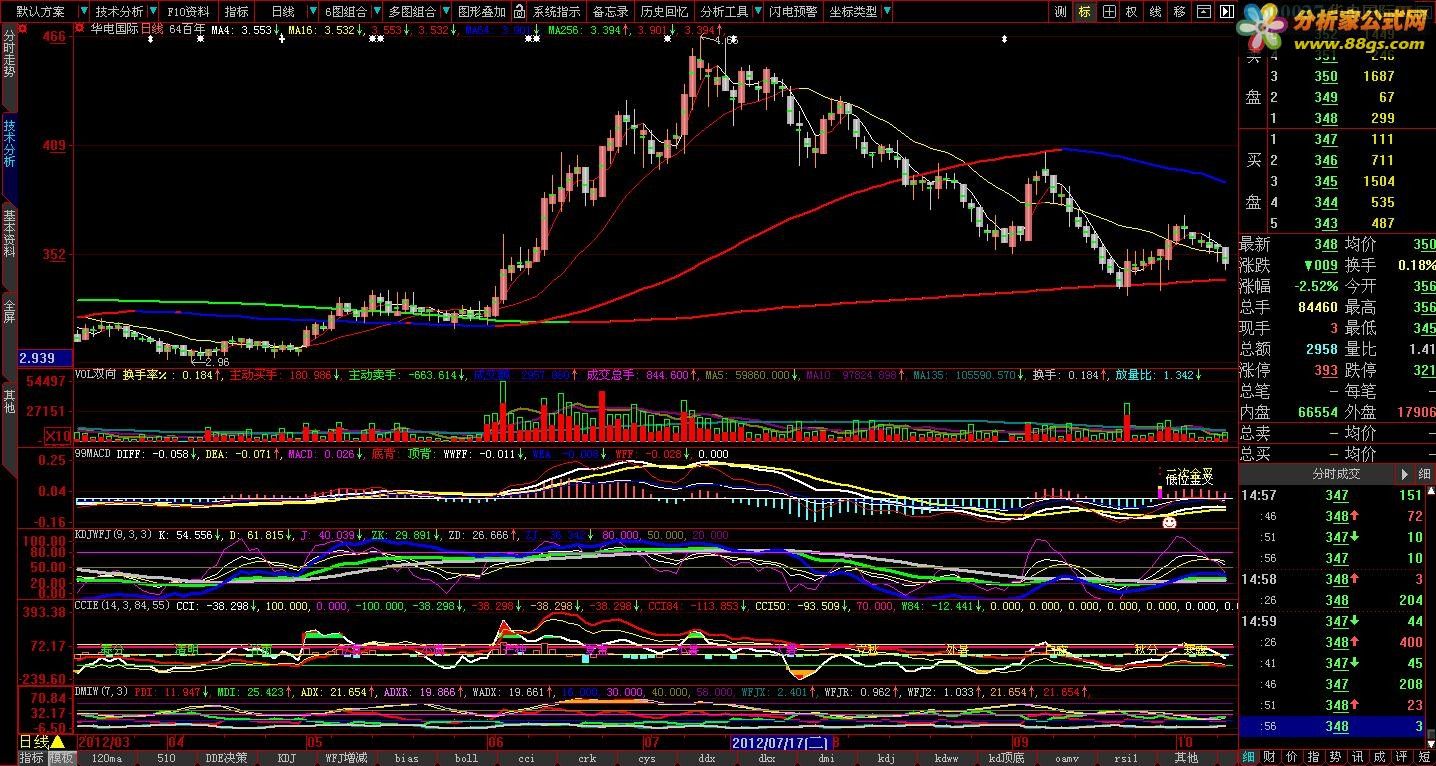The image size is (1436, 766).
Task: Click the red gear icon before 华电国际
Action: (80, 29)
